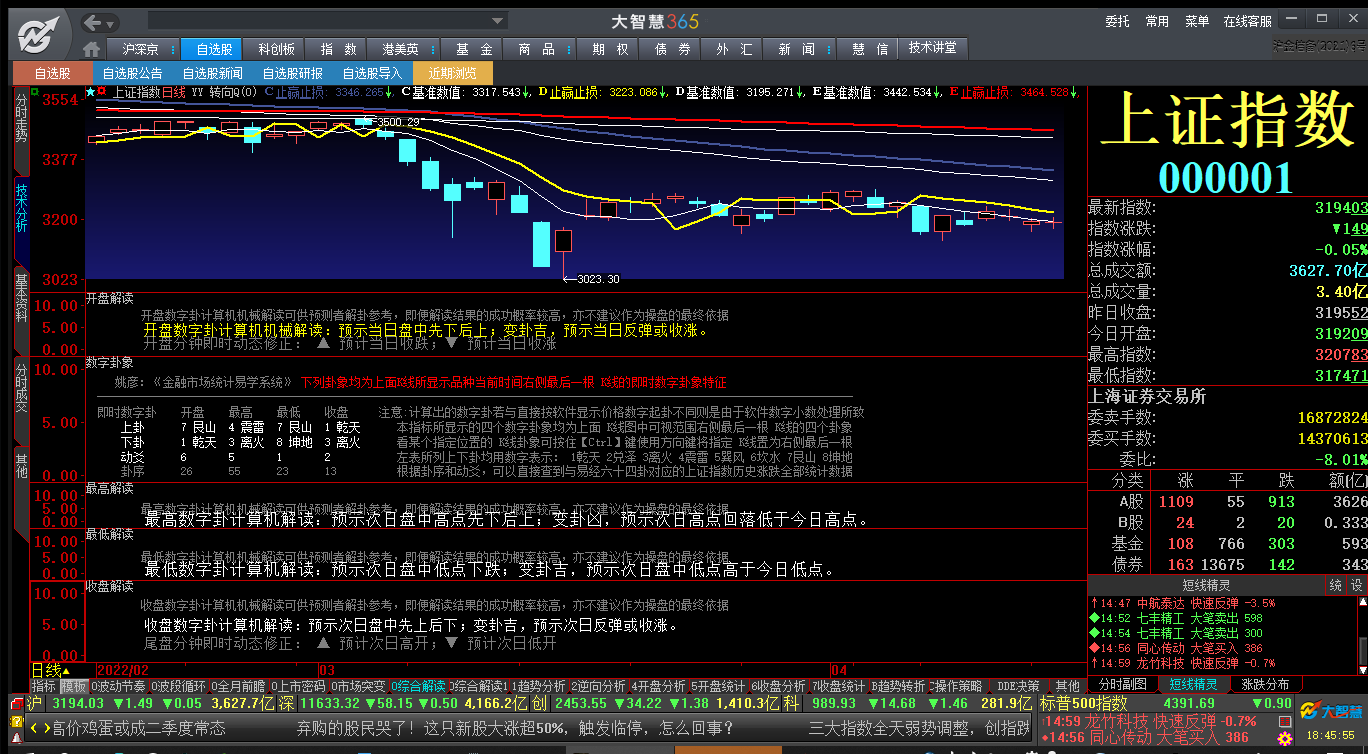
Task: Open 在线客服 support
Action: pos(1248,21)
